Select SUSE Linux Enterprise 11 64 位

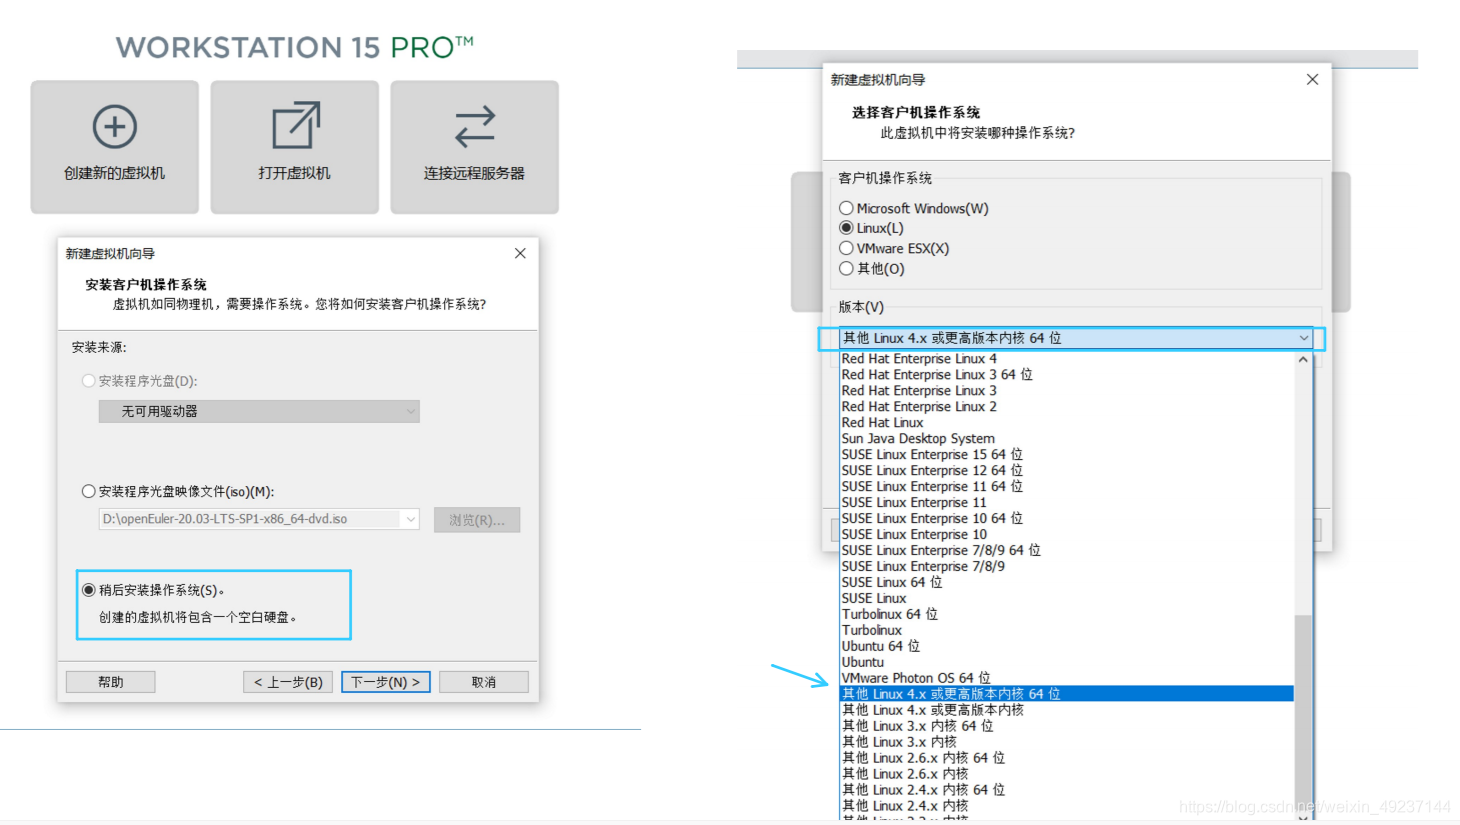coord(1067,487)
